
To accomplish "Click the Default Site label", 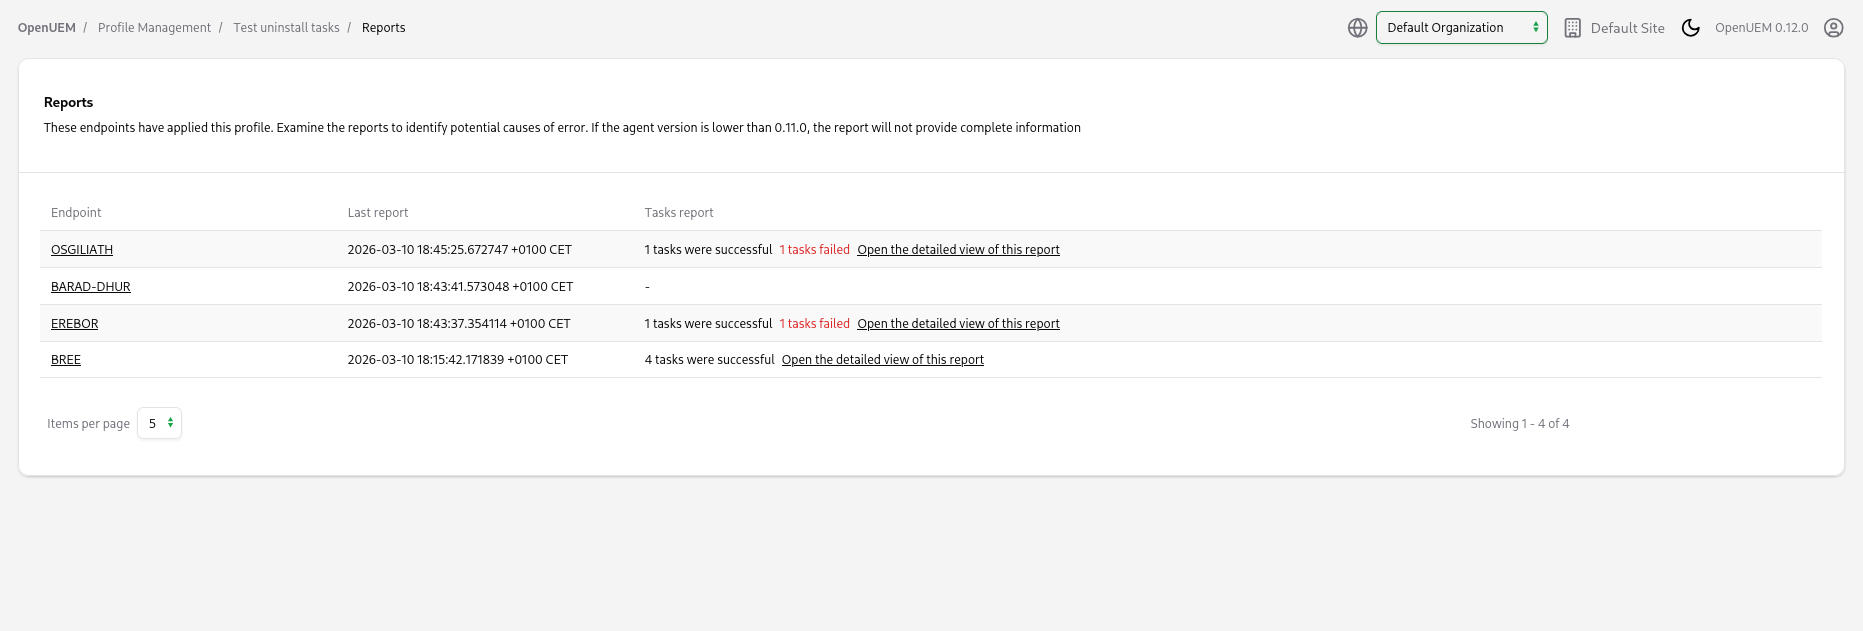I will click(1627, 28).
